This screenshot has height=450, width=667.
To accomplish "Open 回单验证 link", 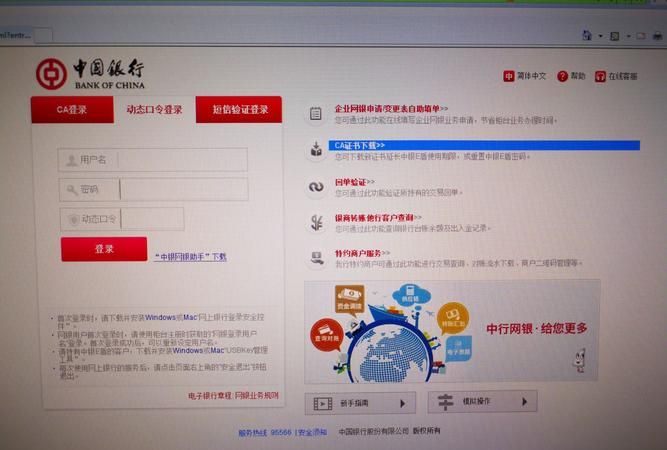I will [354, 182].
